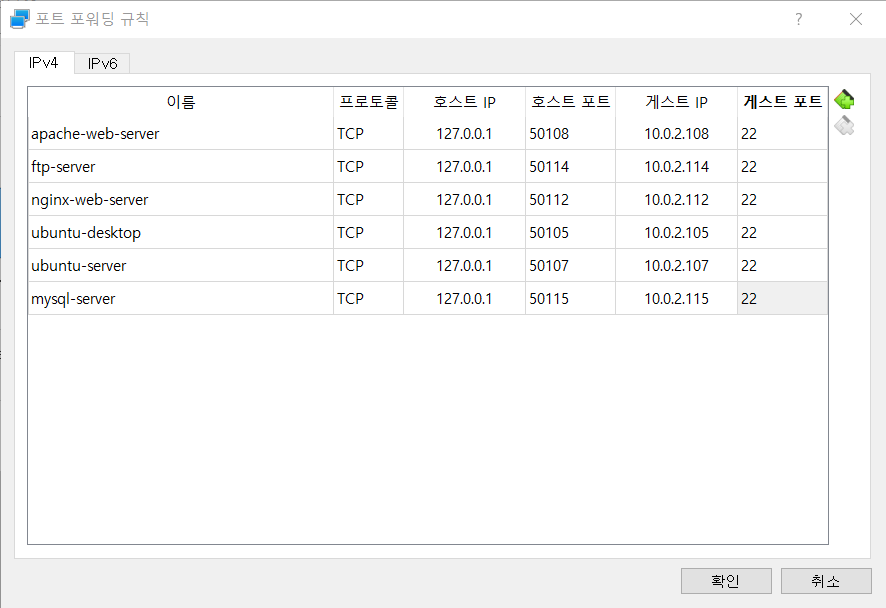Click guest port 22 for nginx-web-server
The height and width of the screenshot is (608, 886).
(783, 199)
